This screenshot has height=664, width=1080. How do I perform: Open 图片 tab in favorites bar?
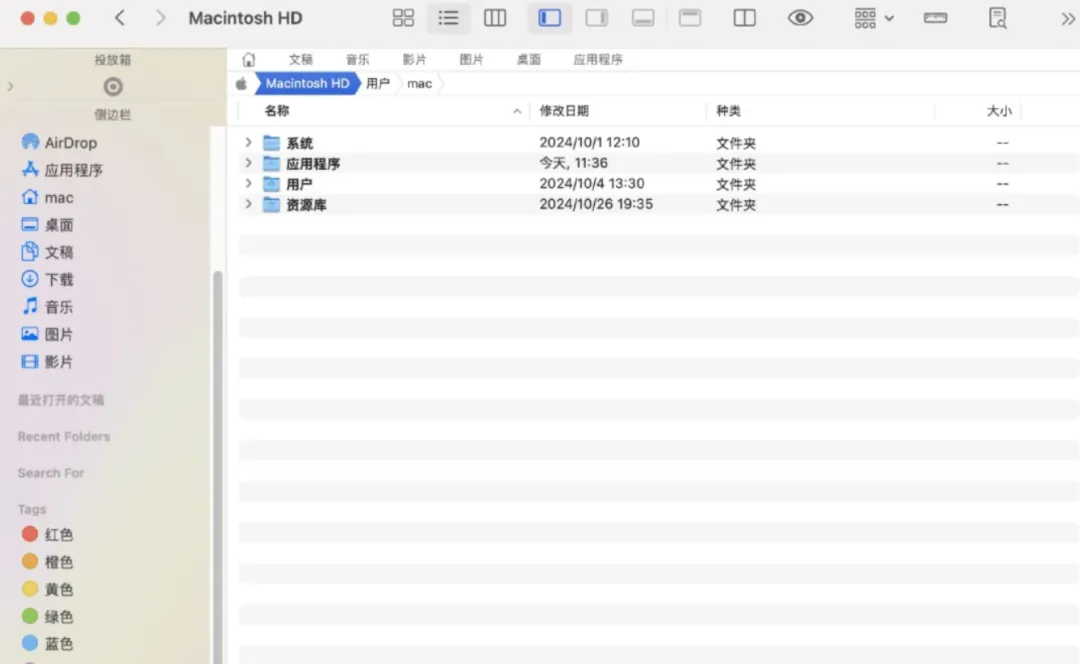472,60
